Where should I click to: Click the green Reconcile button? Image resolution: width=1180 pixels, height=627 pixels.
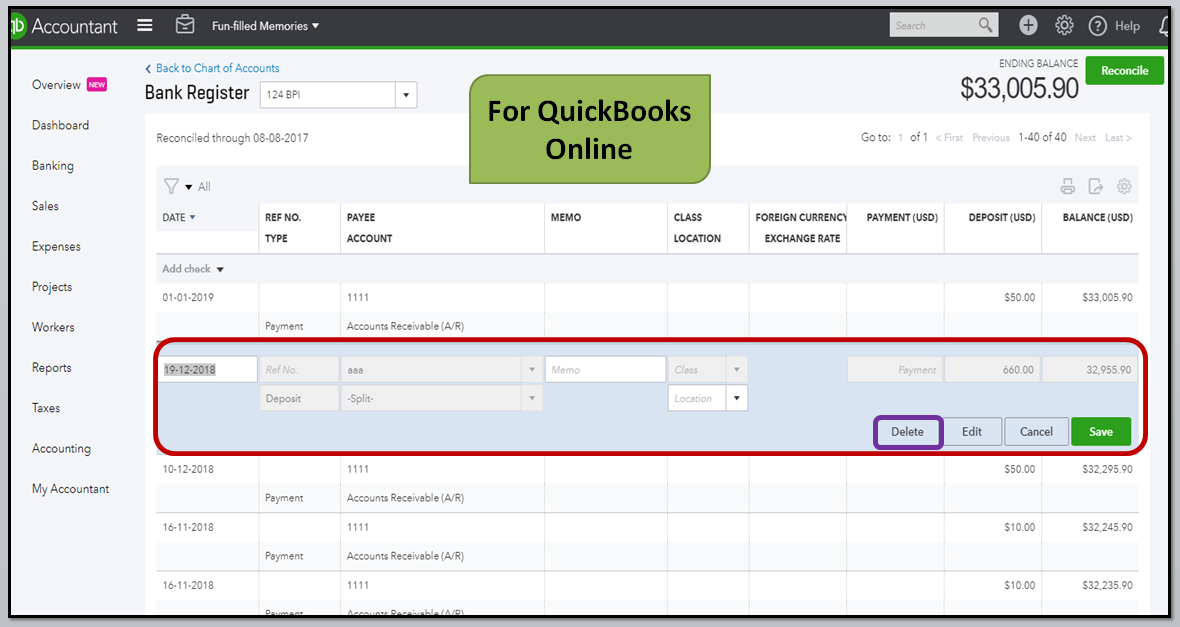pos(1124,71)
